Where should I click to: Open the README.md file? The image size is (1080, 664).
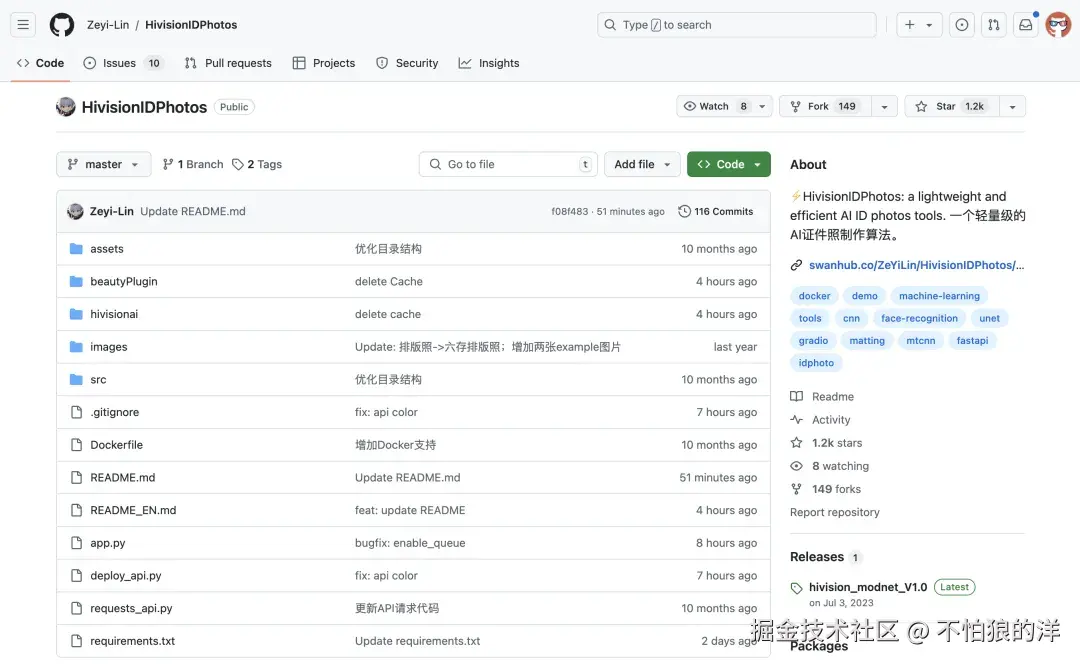[123, 477]
